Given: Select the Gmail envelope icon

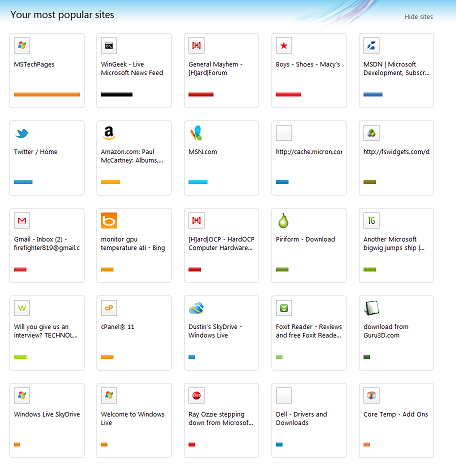Looking at the screenshot, I should [22, 220].
